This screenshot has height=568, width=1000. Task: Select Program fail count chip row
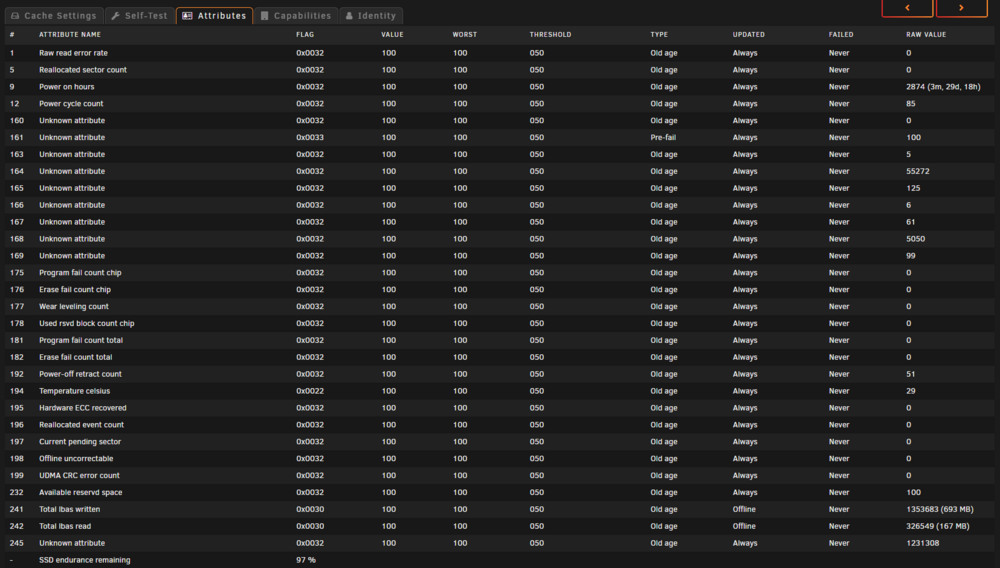(x=500, y=272)
